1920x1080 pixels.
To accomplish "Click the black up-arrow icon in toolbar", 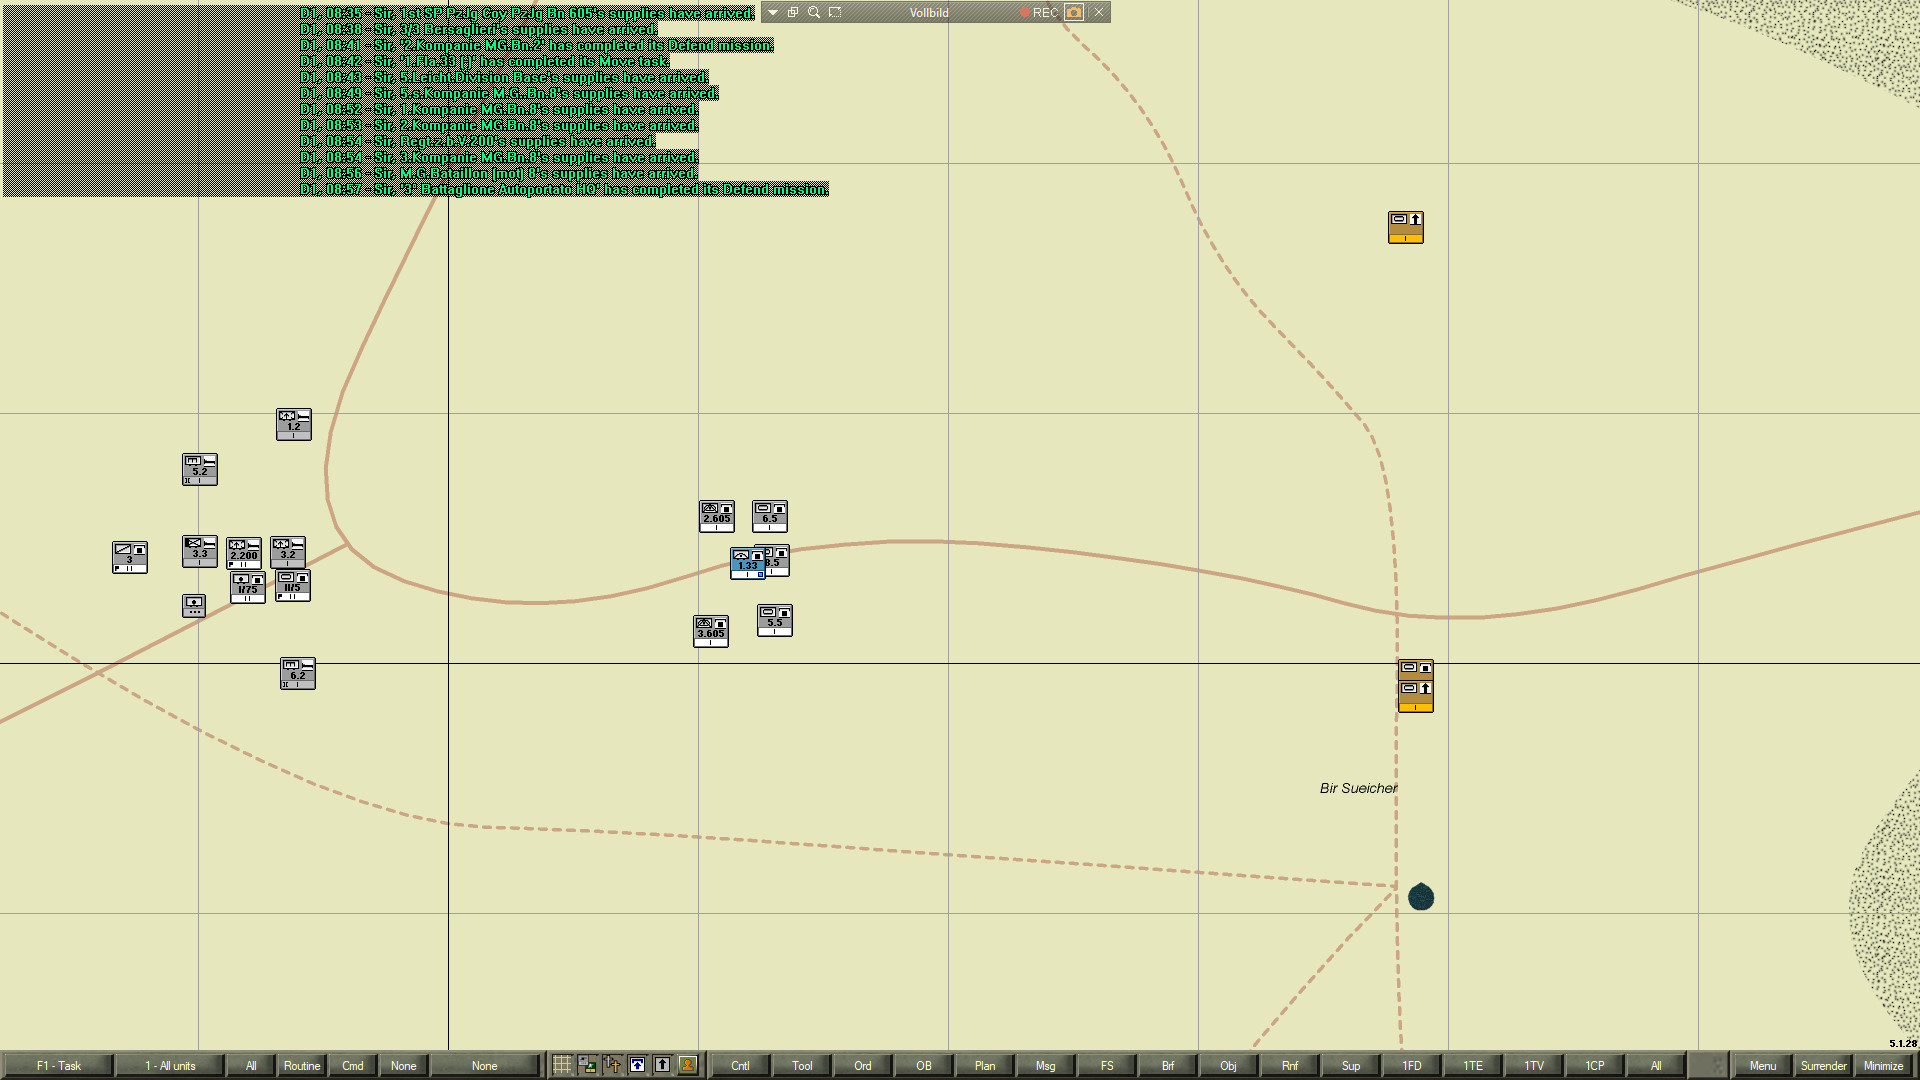I will point(662,1065).
